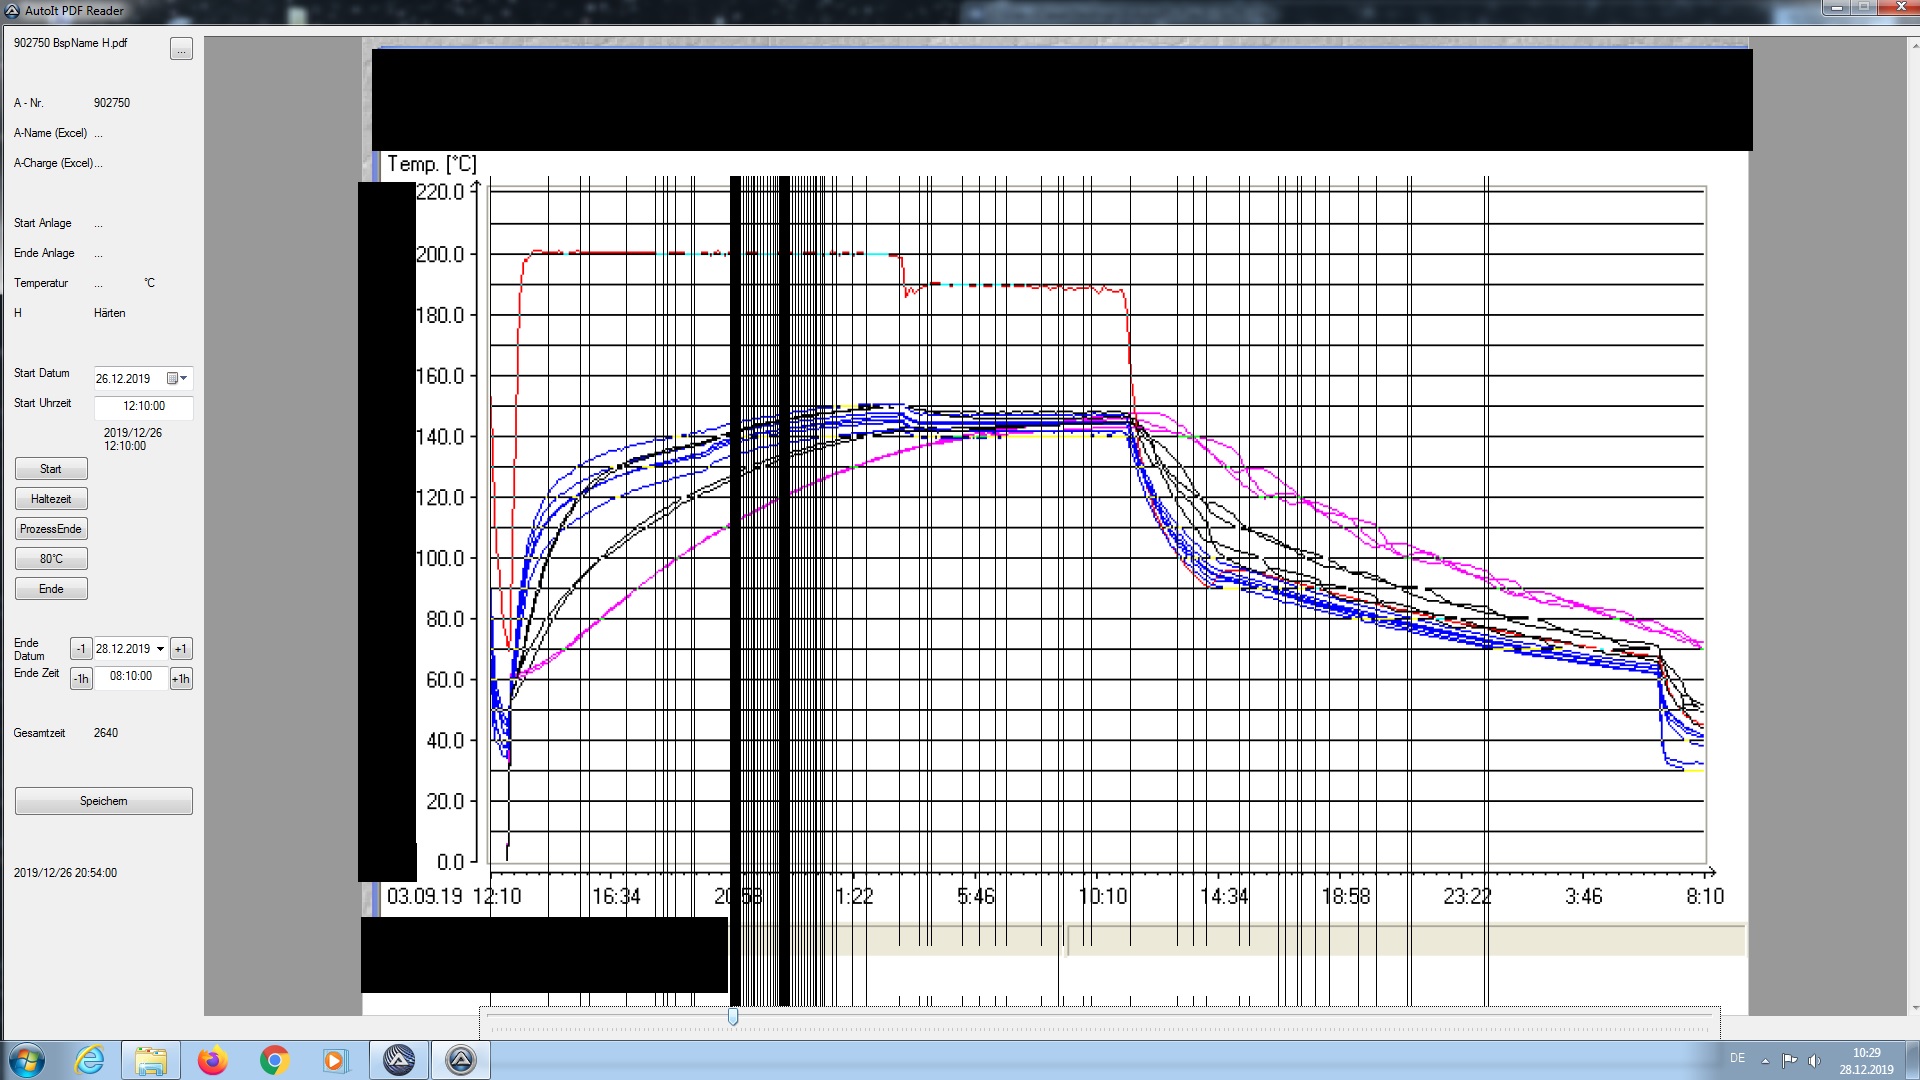Click the file browse '...' button
The image size is (1920, 1080).
pos(181,49)
